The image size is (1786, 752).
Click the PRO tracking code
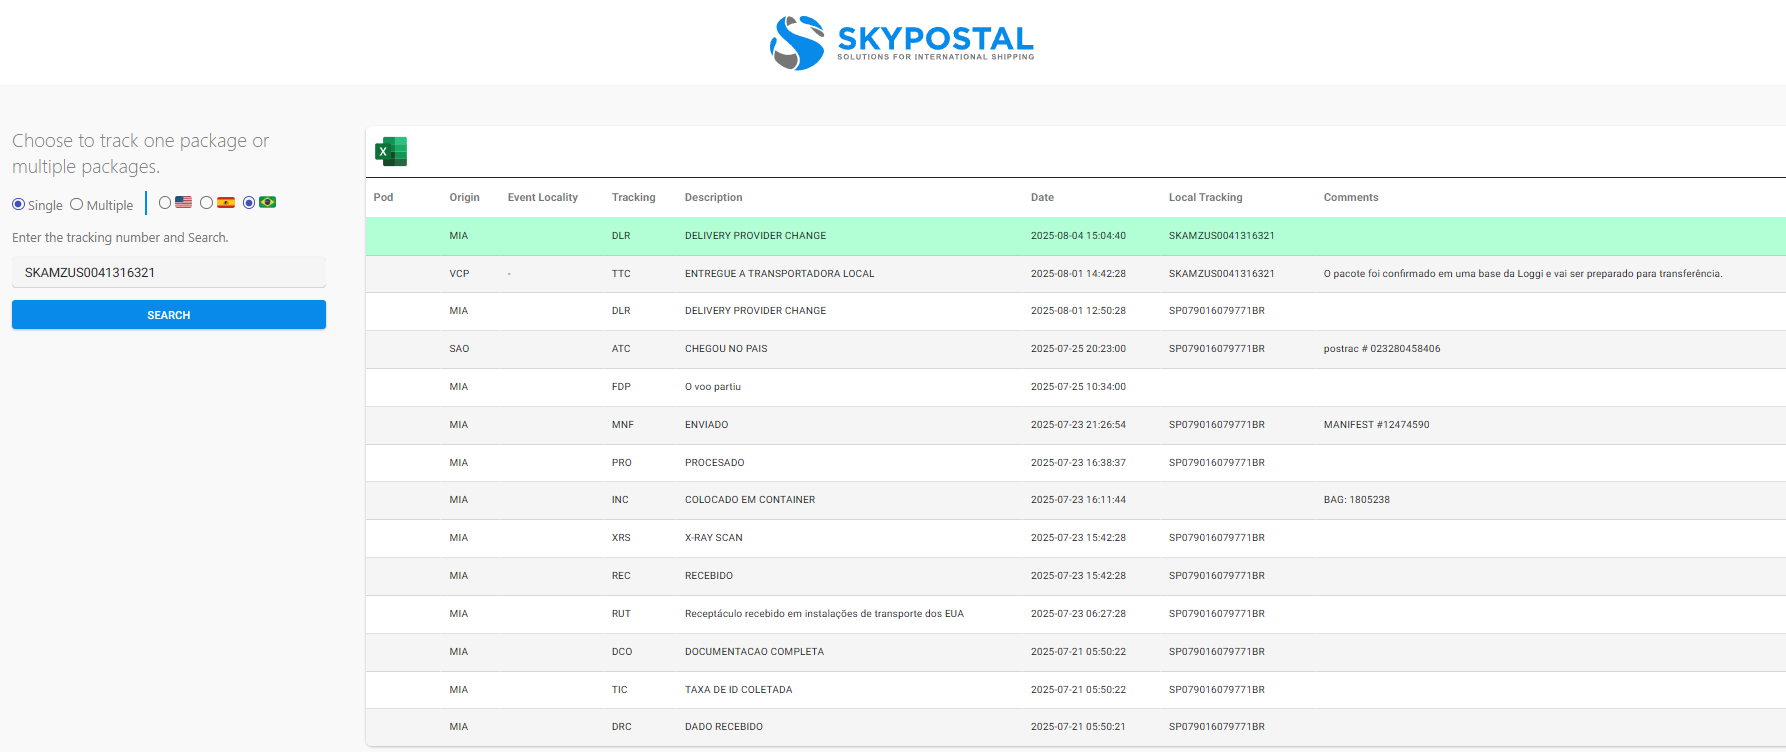621,463
